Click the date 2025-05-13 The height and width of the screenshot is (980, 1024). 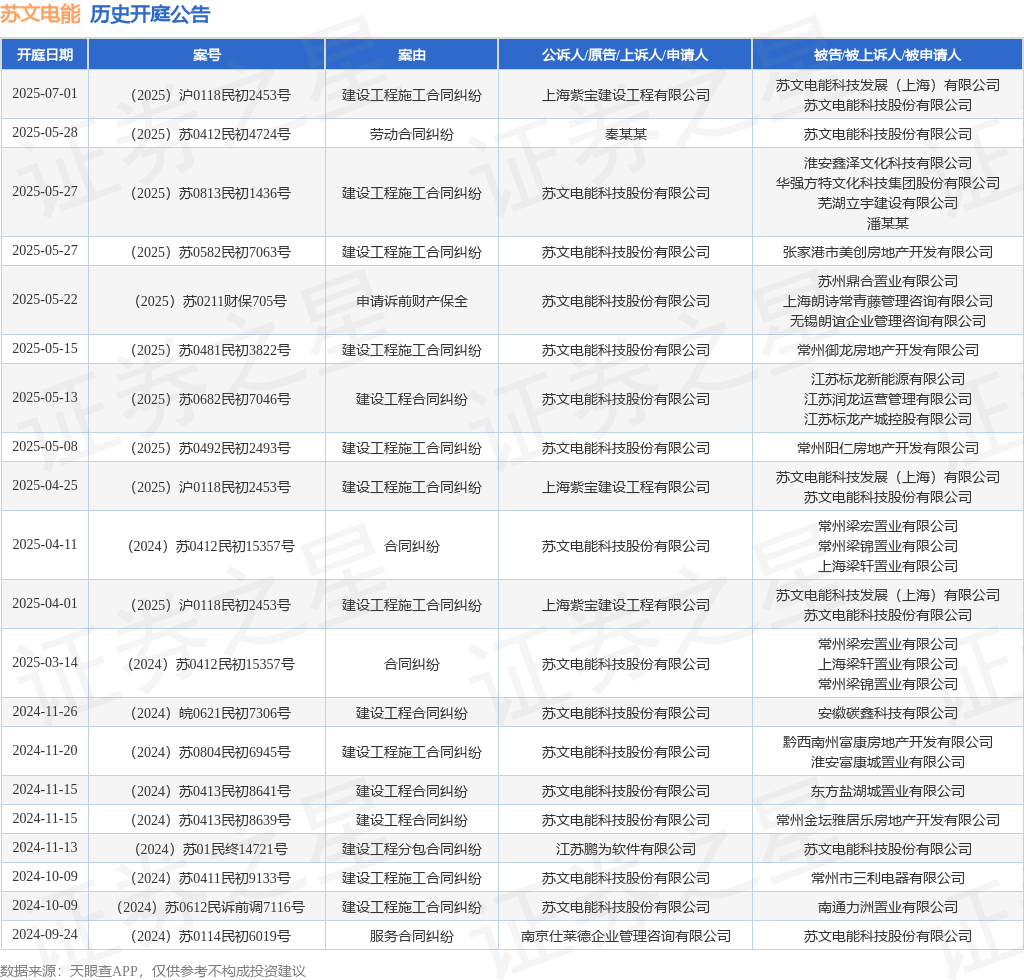(x=44, y=398)
